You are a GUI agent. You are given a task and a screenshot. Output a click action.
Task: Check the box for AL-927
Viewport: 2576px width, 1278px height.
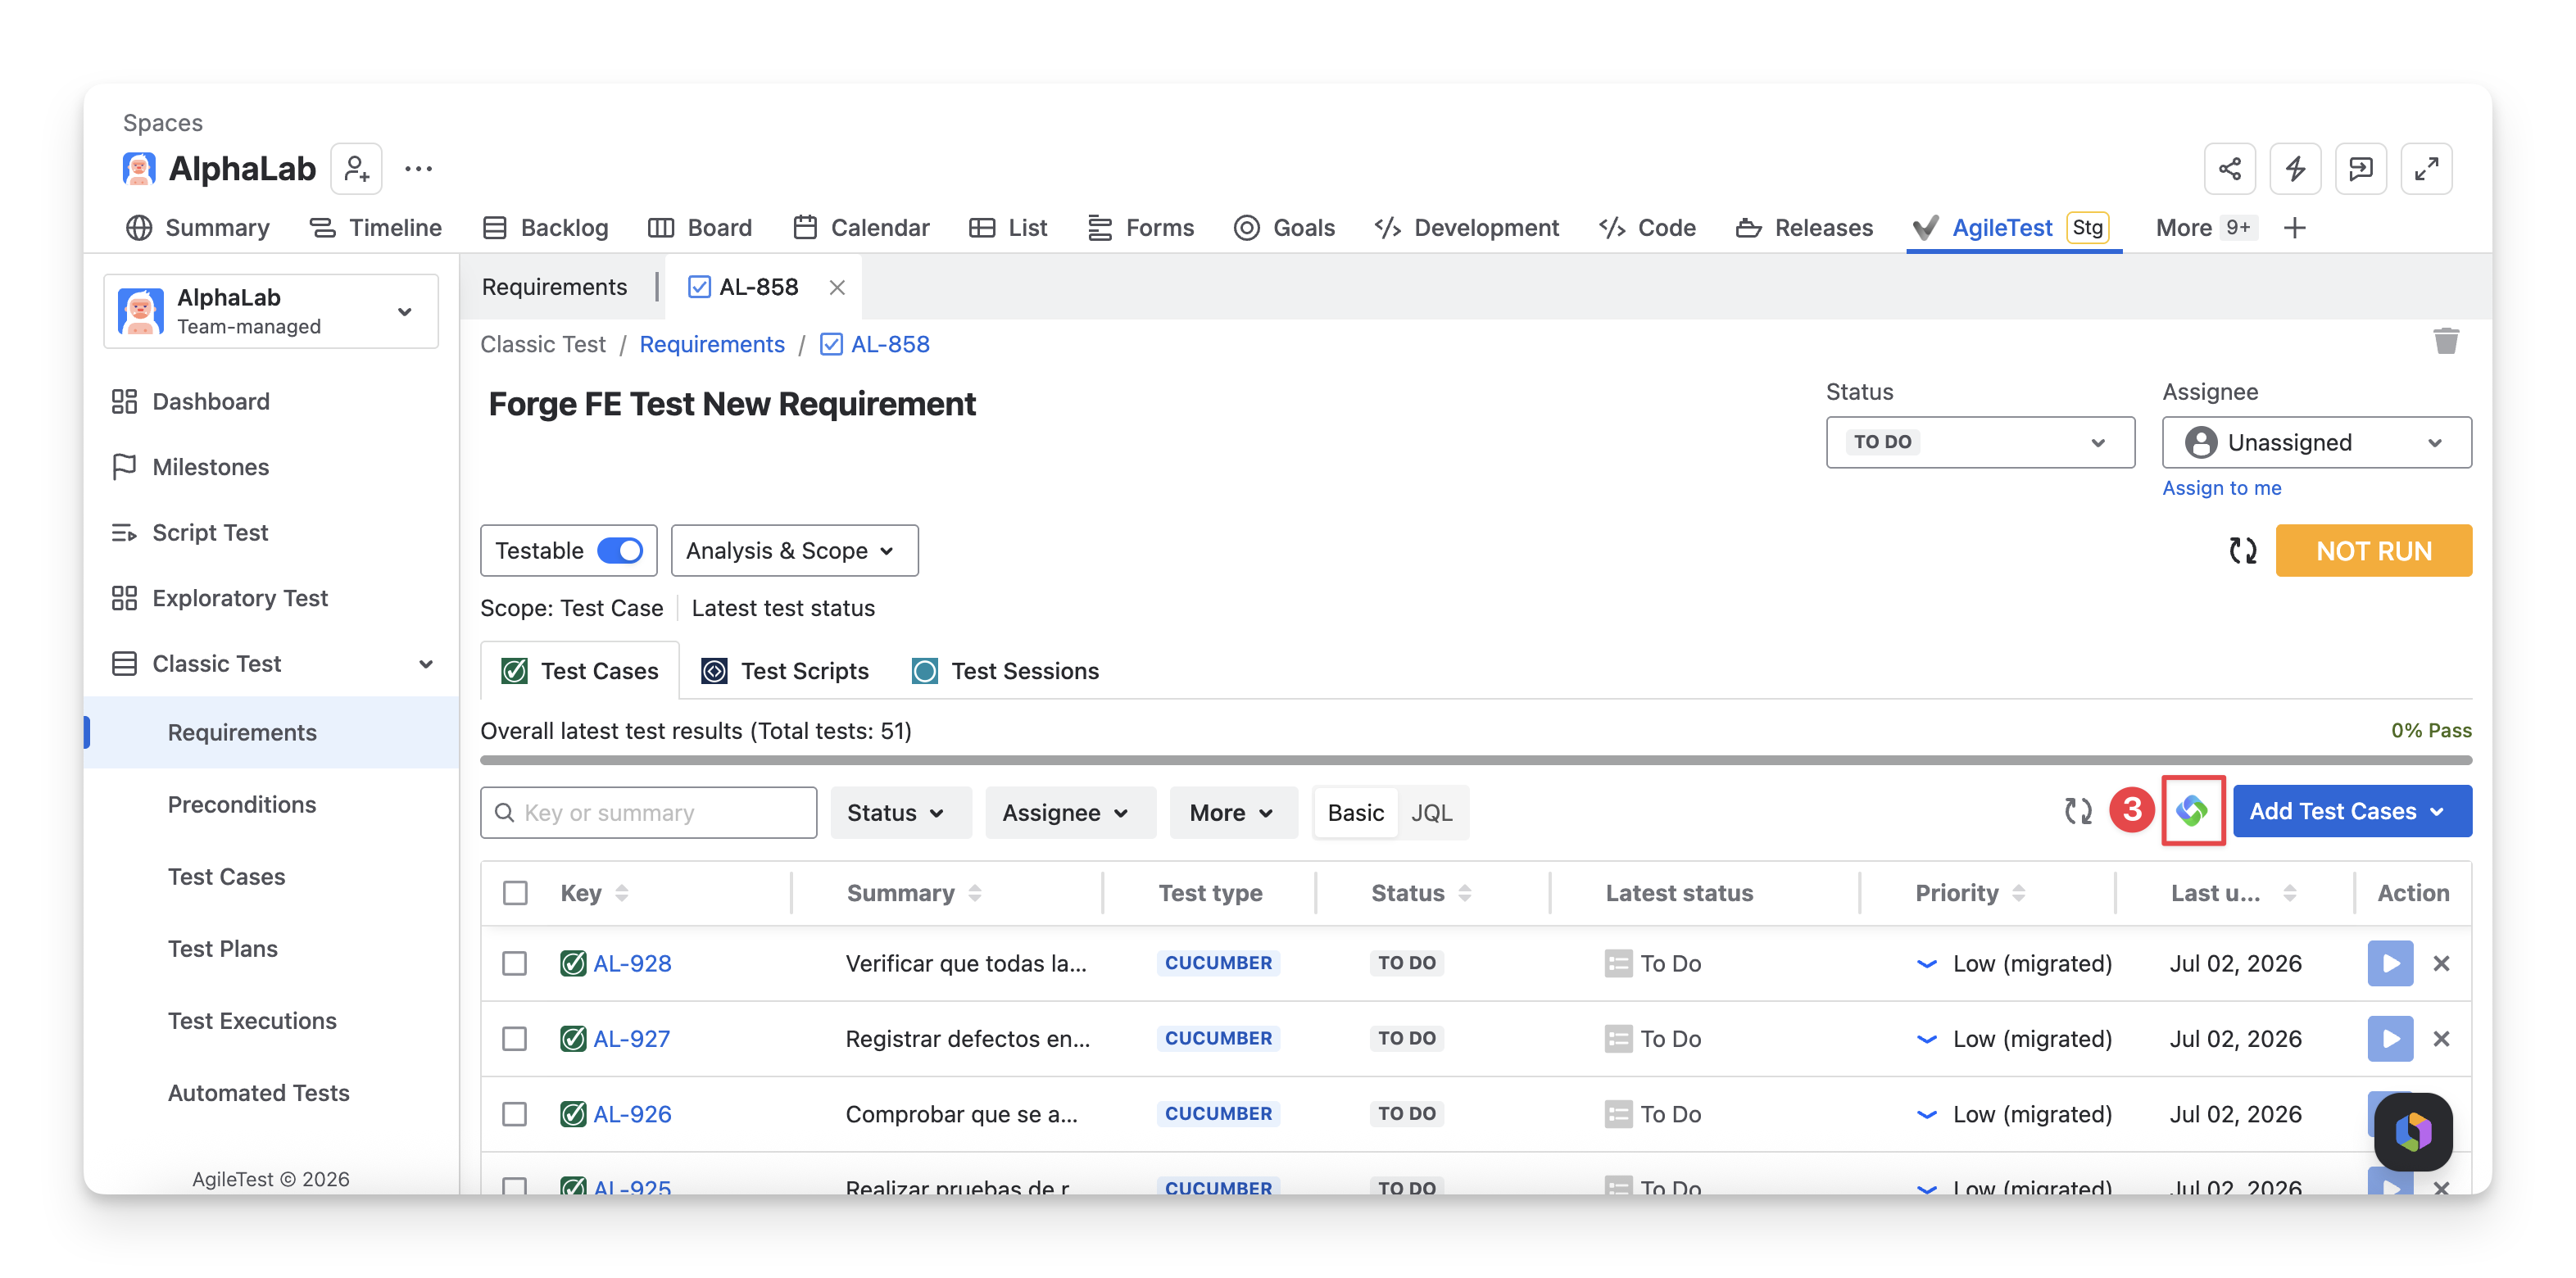(x=515, y=1039)
